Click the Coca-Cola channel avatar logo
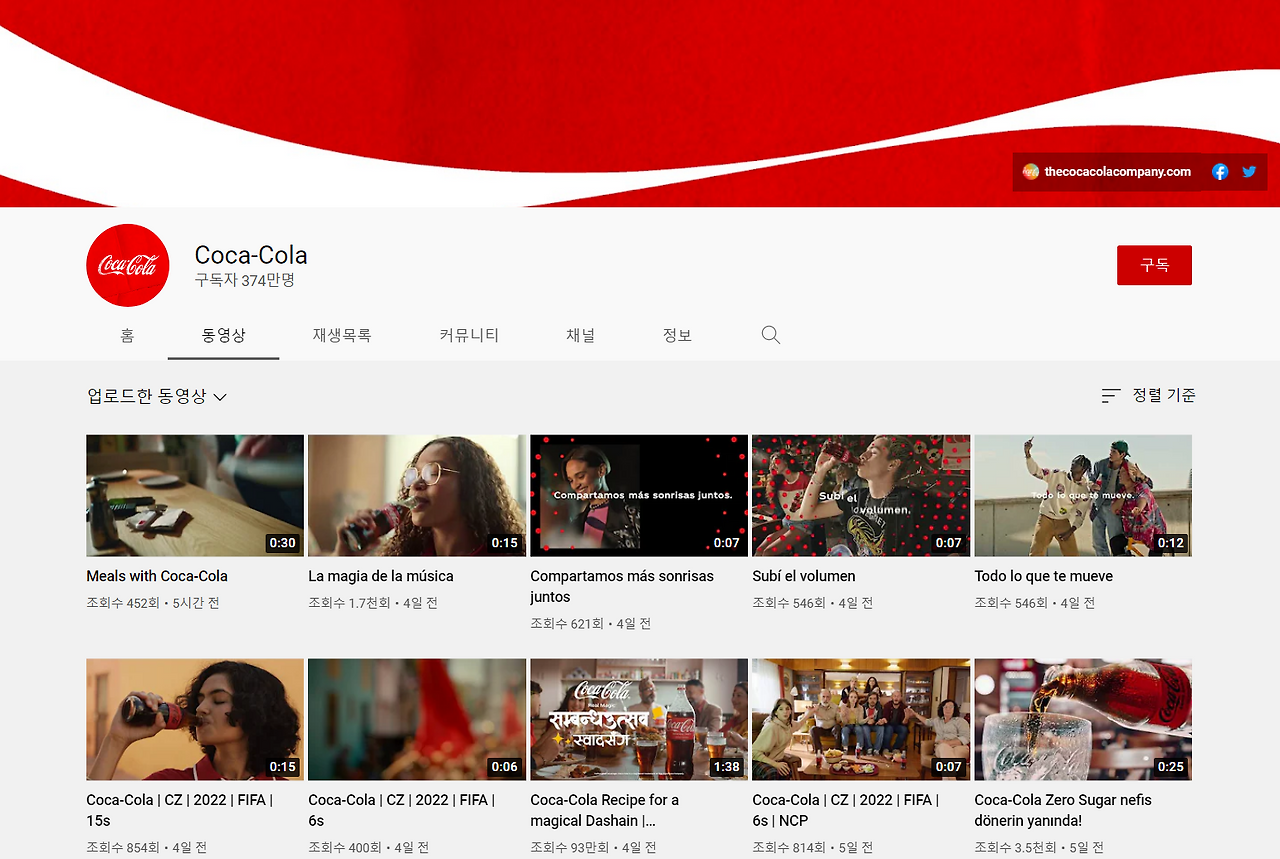 coord(128,265)
